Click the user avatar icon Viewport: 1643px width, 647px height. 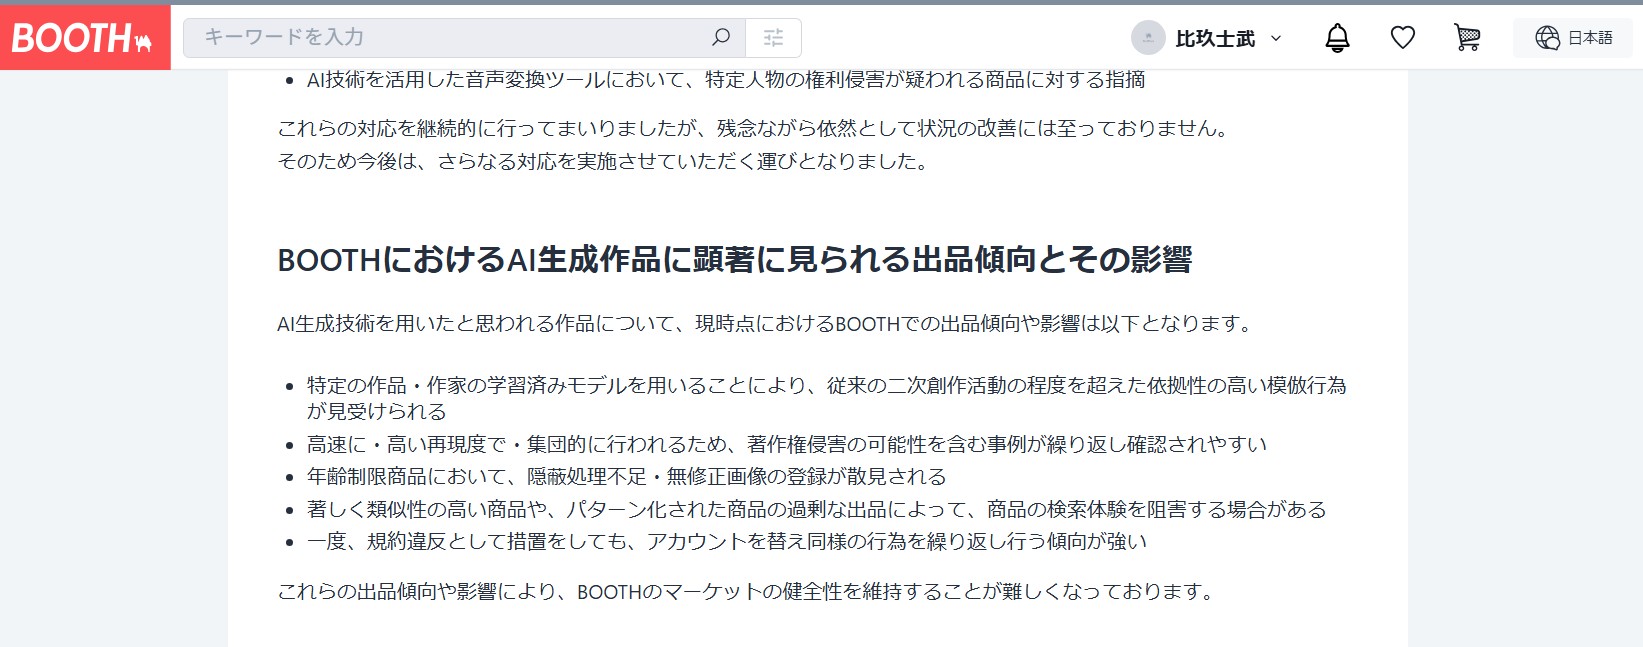pos(1148,38)
